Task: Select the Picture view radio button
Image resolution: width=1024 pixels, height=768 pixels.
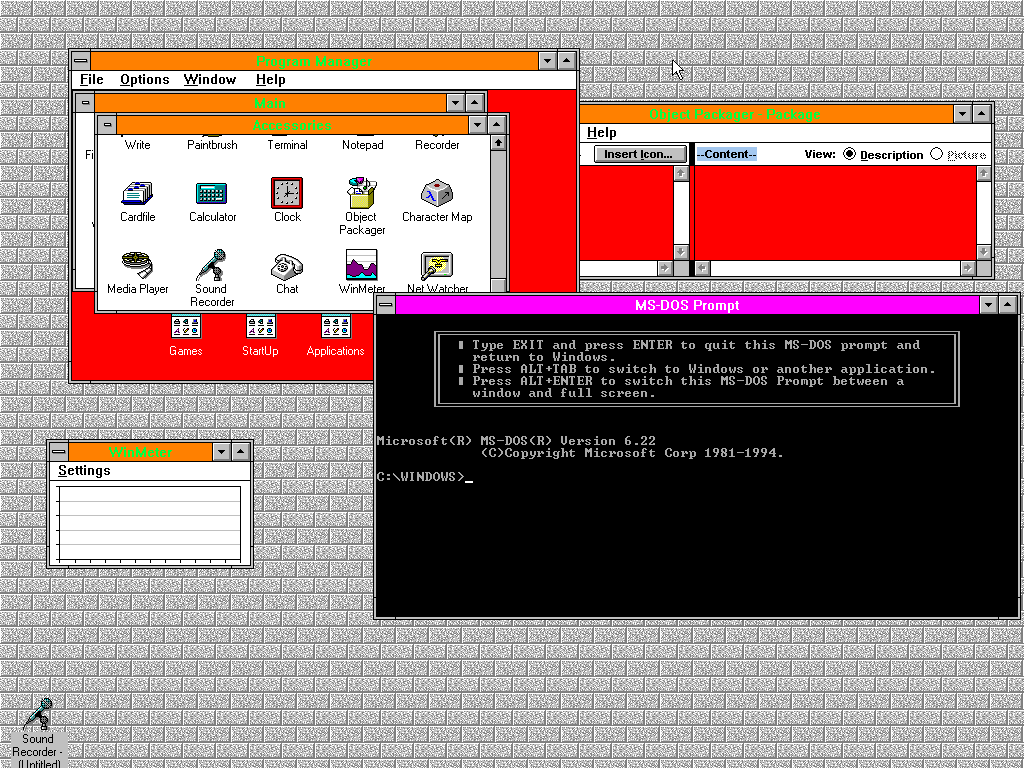Action: click(x=937, y=154)
